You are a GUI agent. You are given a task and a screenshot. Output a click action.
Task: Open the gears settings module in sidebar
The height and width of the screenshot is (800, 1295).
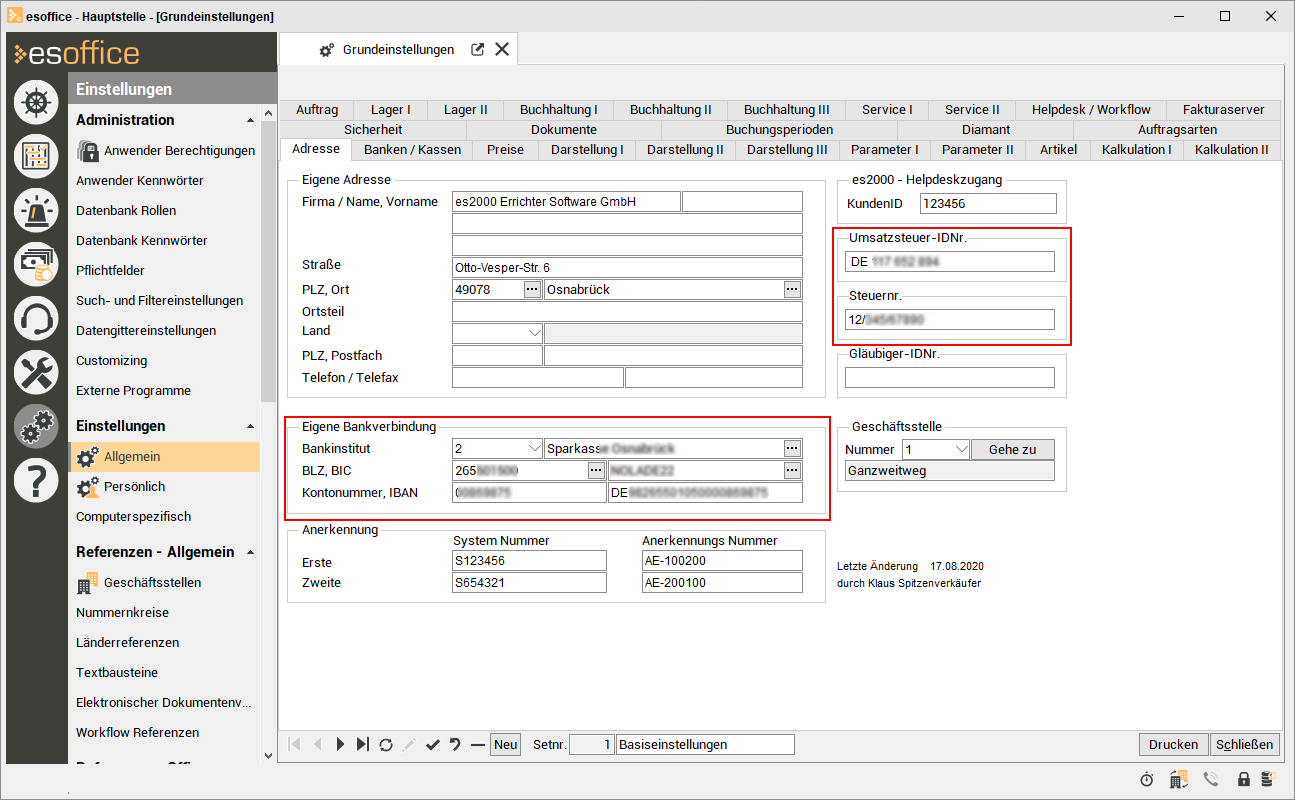click(x=36, y=427)
